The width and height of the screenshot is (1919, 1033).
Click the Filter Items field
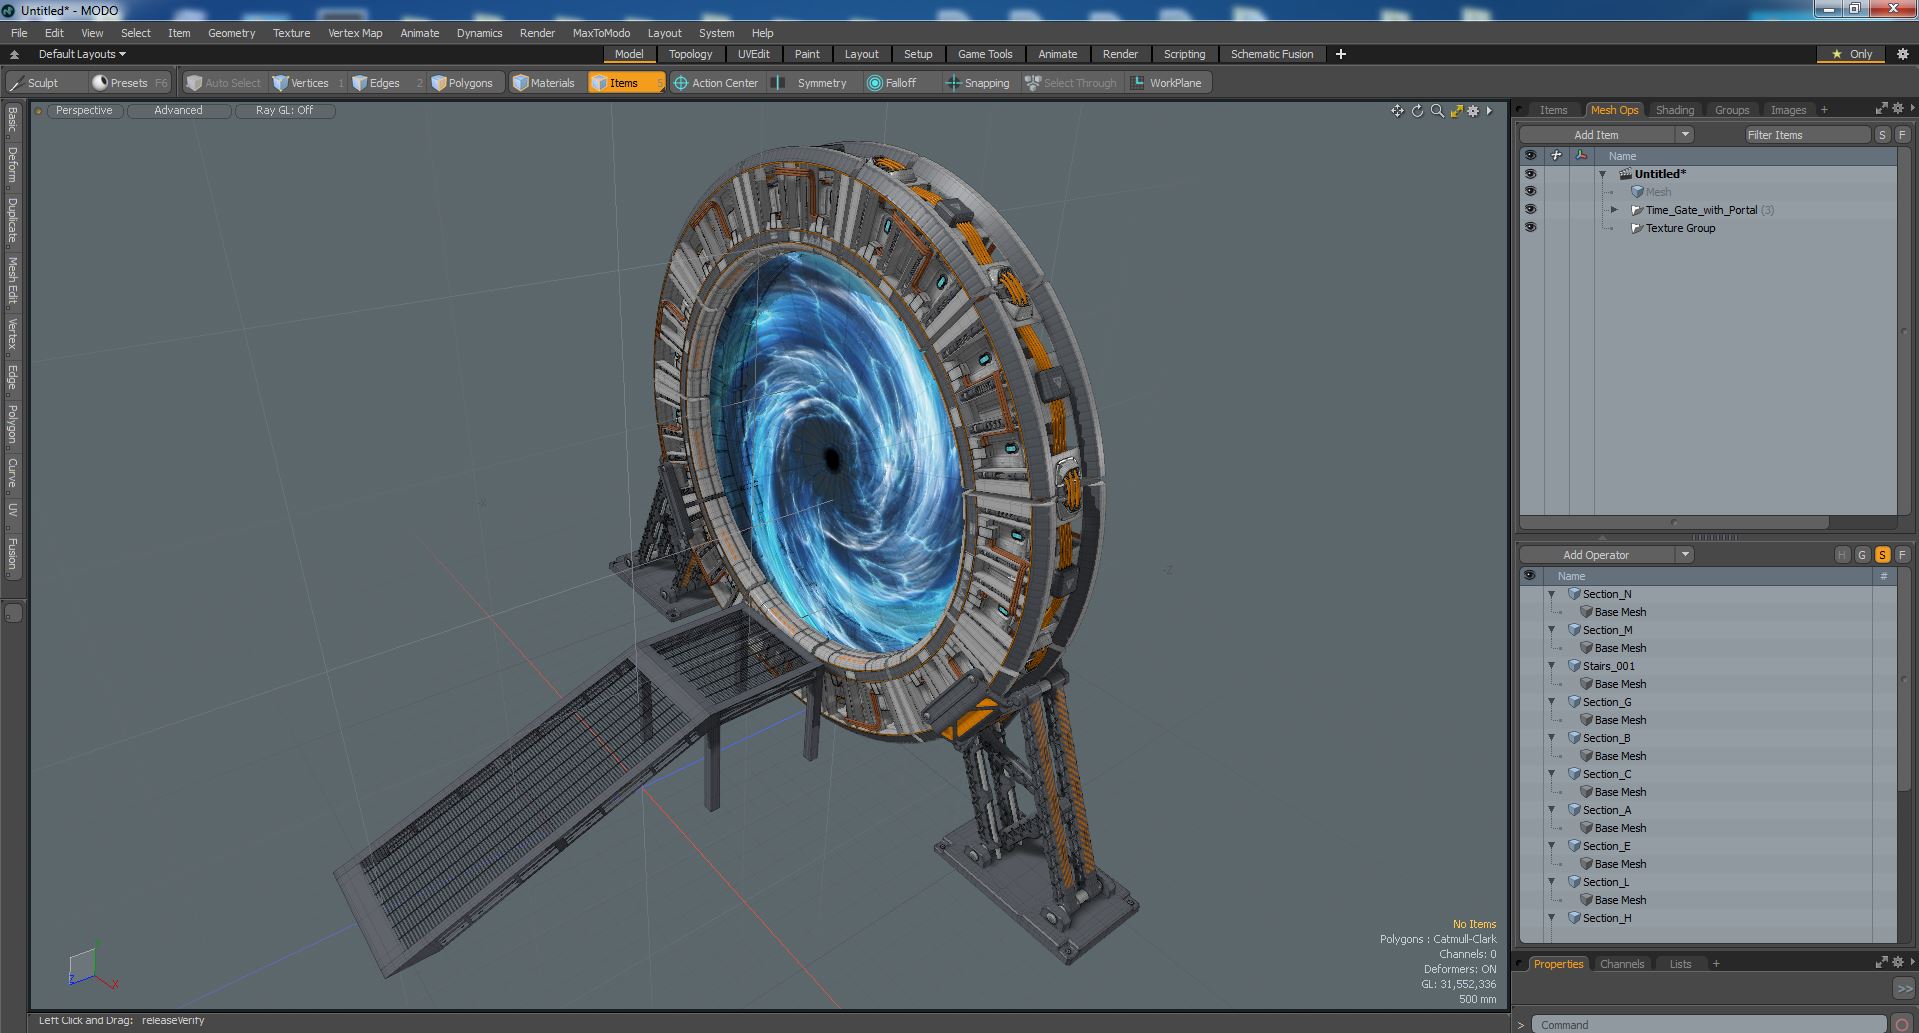click(x=1806, y=135)
